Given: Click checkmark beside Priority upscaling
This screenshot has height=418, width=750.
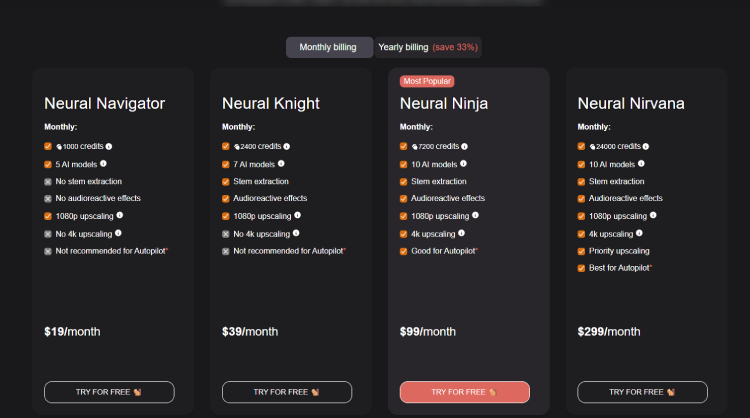Looking at the screenshot, I should 581,252.
